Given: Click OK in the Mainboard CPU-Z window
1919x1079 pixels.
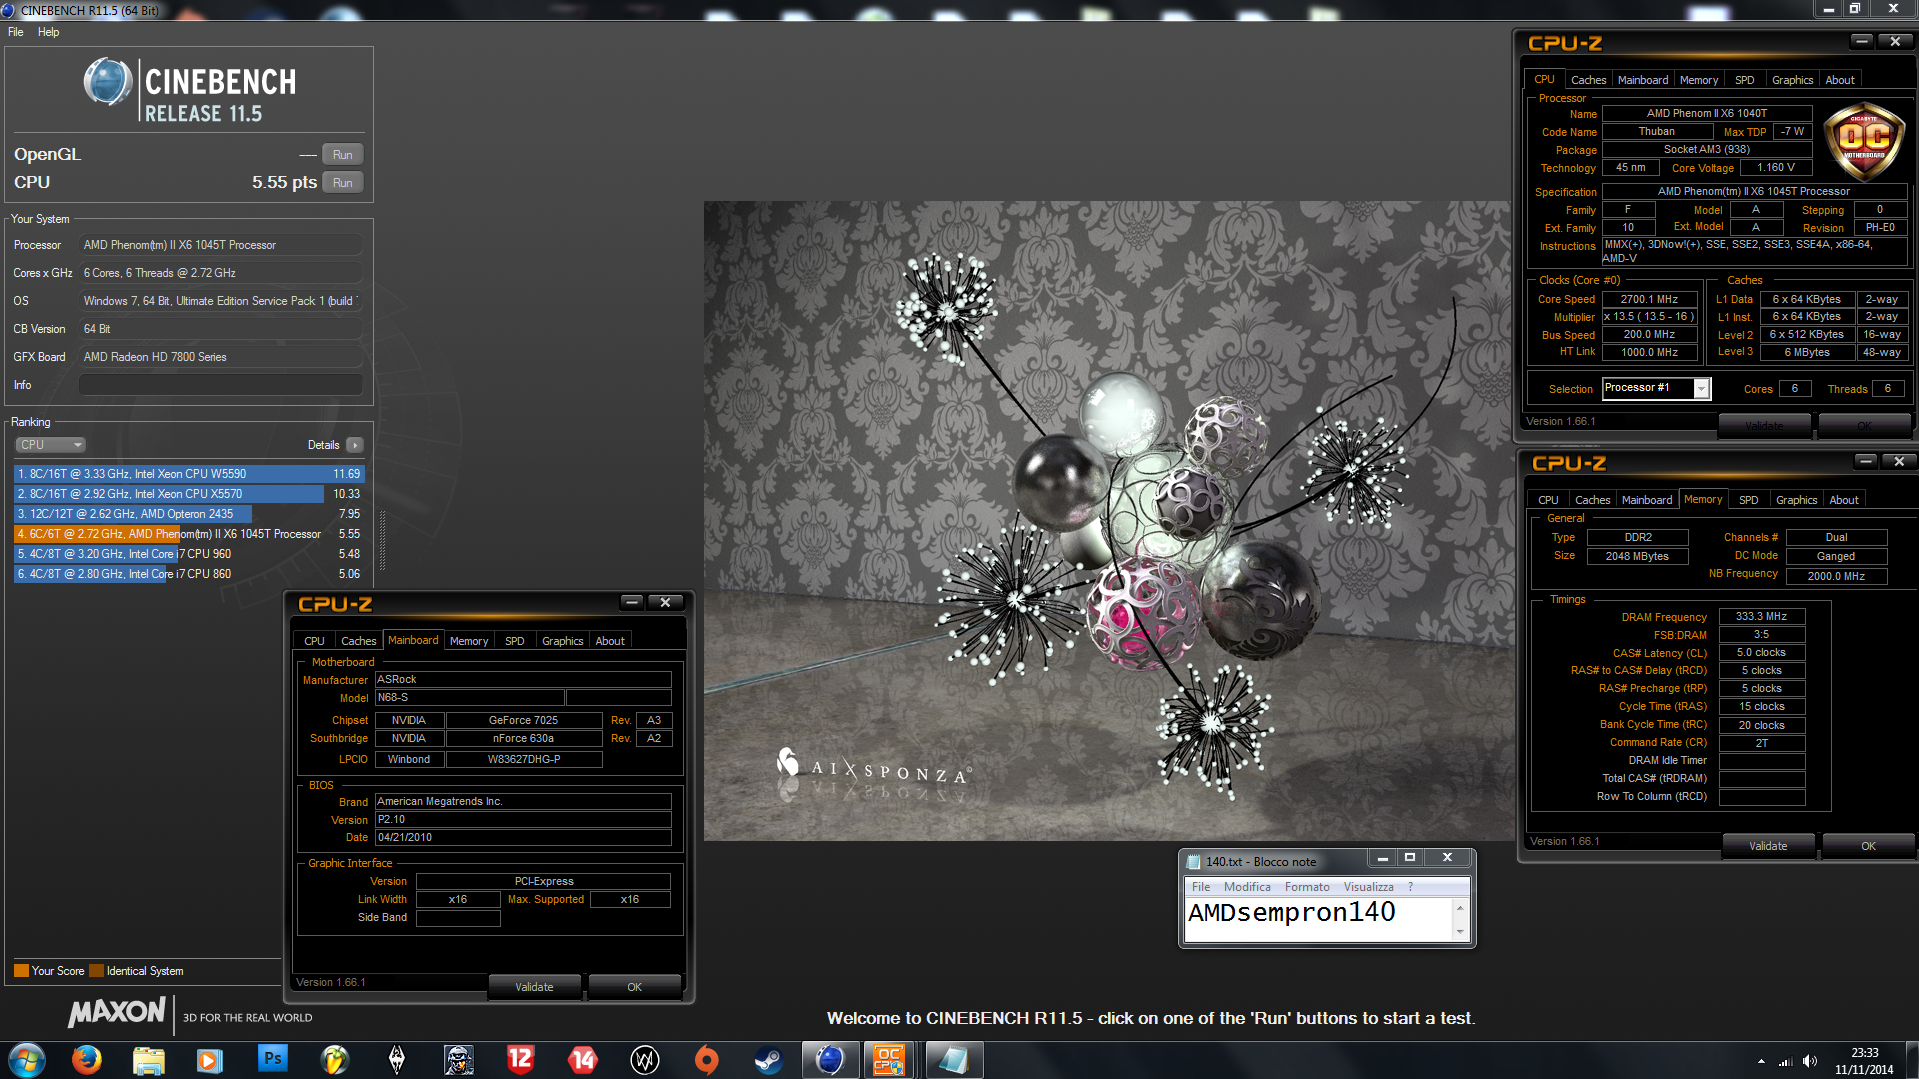Looking at the screenshot, I should 634,987.
